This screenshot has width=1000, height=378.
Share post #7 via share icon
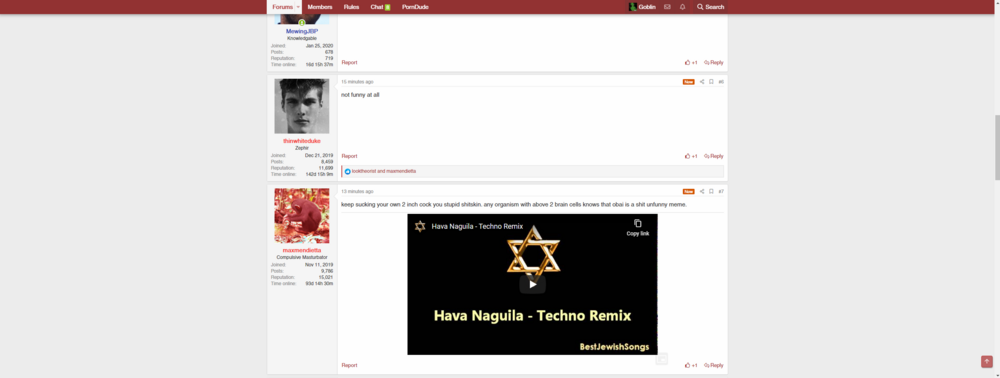pos(702,191)
